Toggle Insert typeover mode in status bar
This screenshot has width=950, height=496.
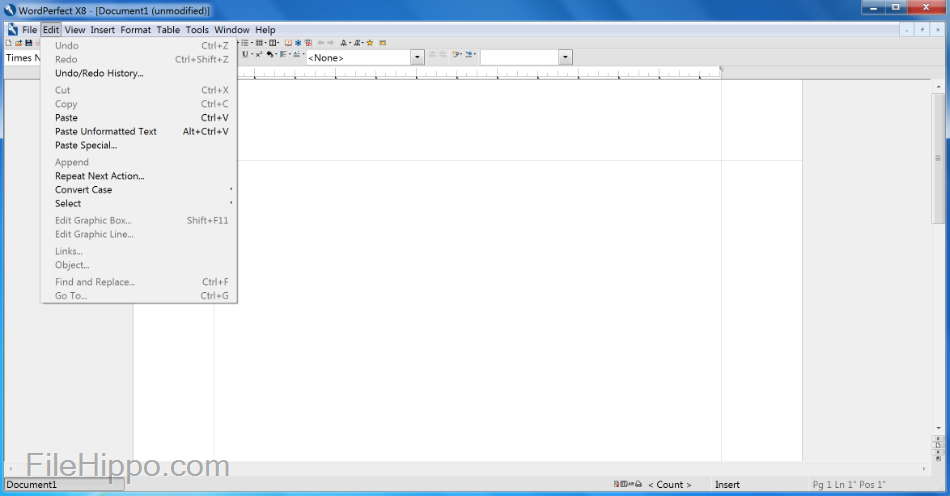point(727,484)
